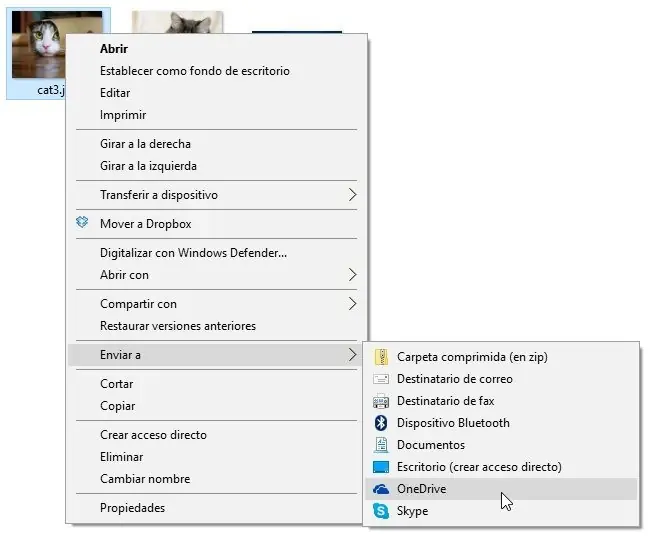Choose Abrir from the context menu

pos(216,49)
